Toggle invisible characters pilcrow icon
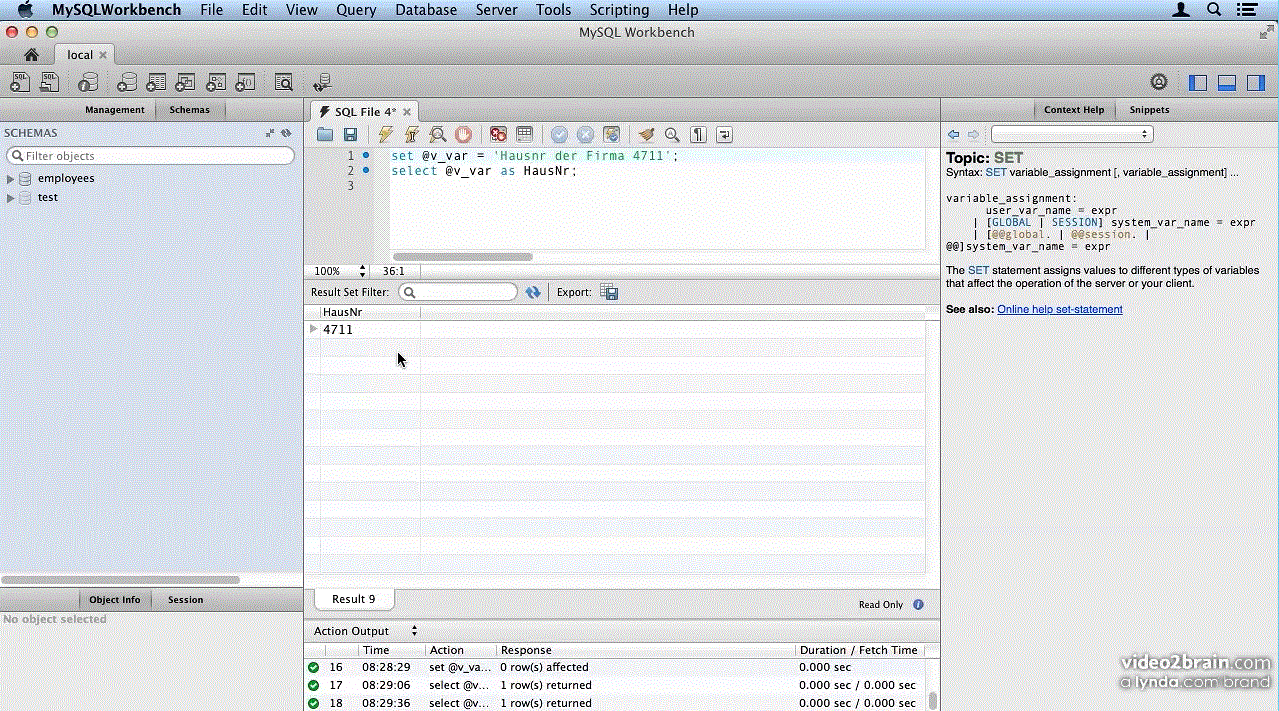1279x711 pixels. coord(699,135)
